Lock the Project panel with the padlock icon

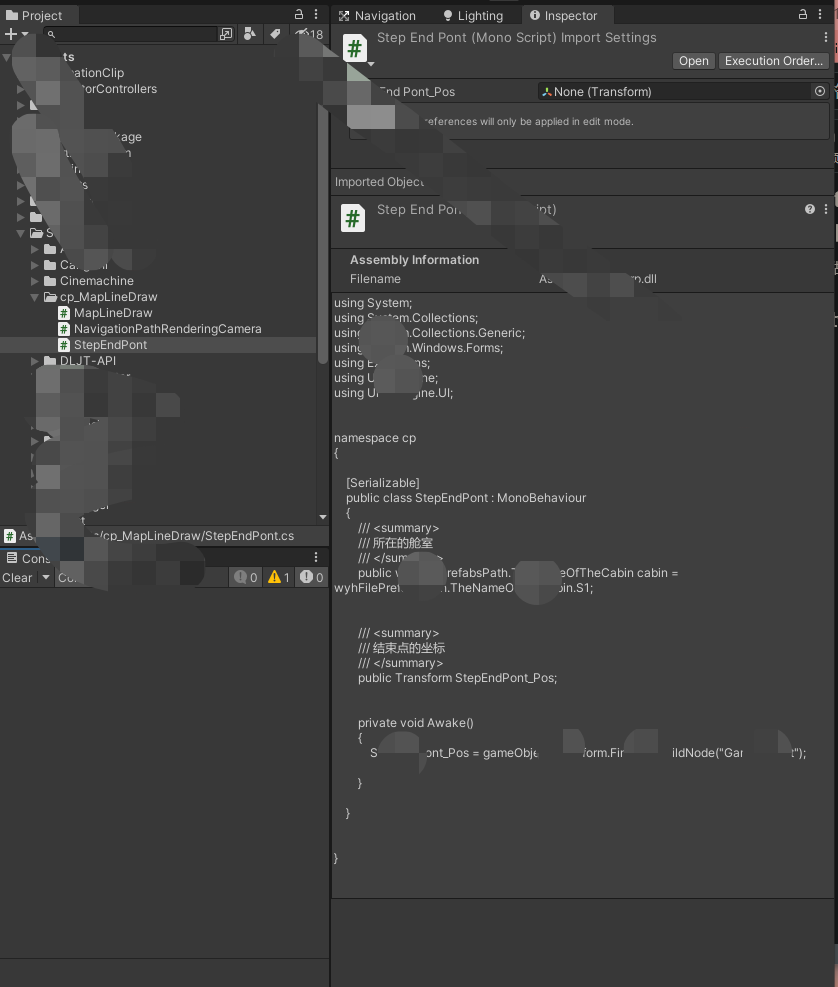point(299,14)
